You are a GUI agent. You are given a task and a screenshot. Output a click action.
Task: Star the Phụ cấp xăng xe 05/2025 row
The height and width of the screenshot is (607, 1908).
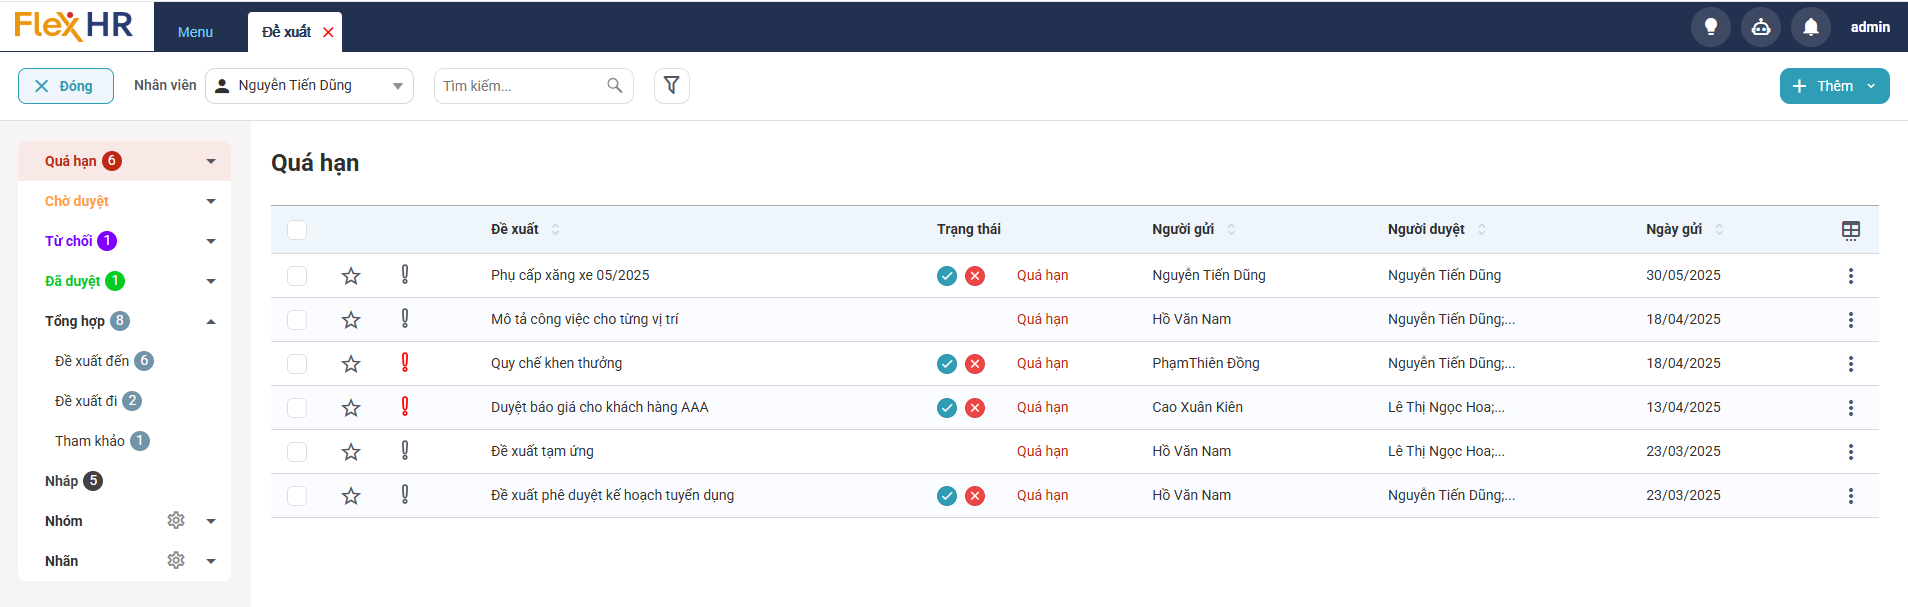(351, 276)
